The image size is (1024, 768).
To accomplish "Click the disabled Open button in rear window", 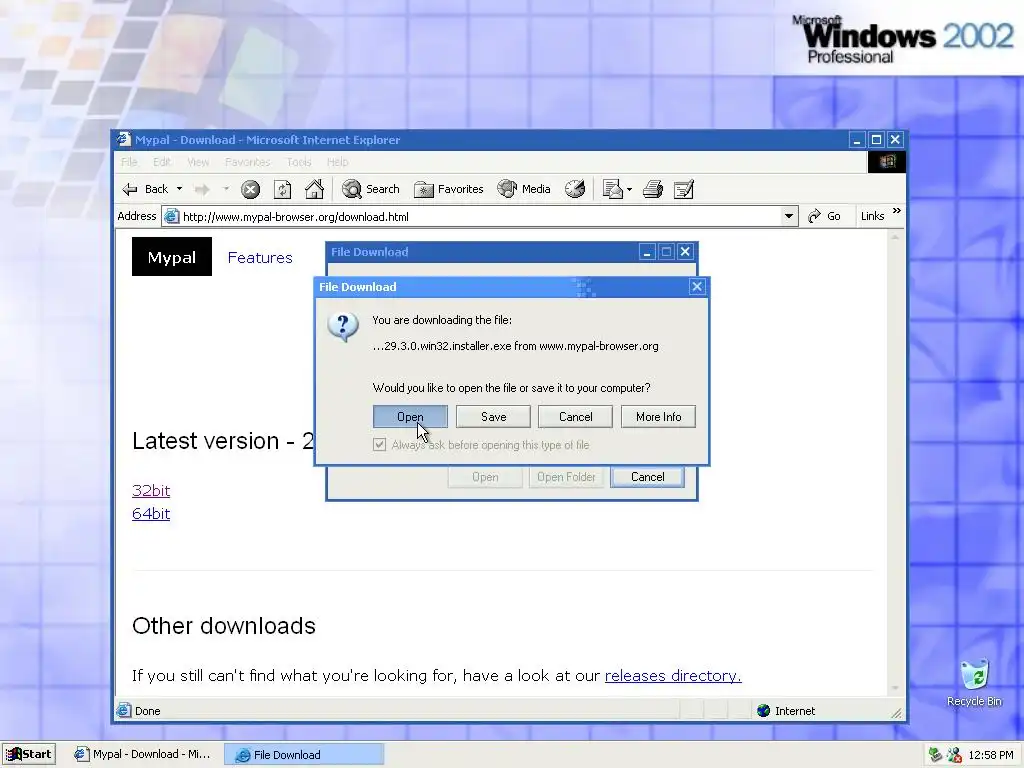I will click(485, 477).
